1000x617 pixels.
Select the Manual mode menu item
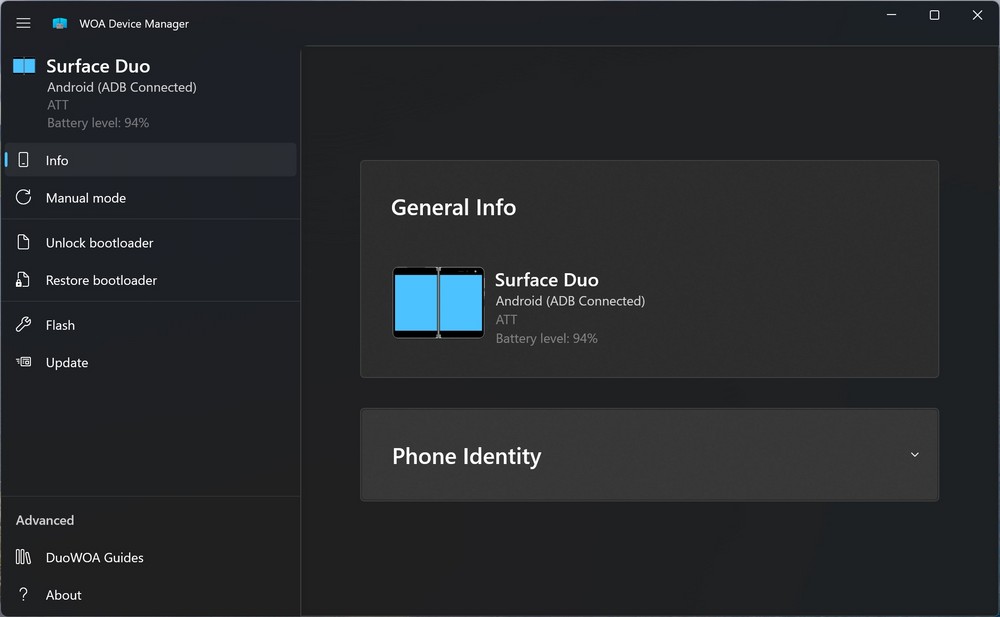pos(86,198)
